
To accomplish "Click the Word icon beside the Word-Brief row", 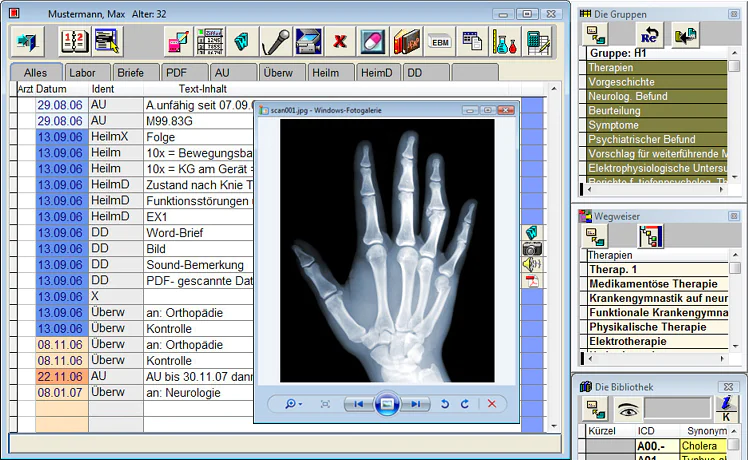I will pos(532,232).
